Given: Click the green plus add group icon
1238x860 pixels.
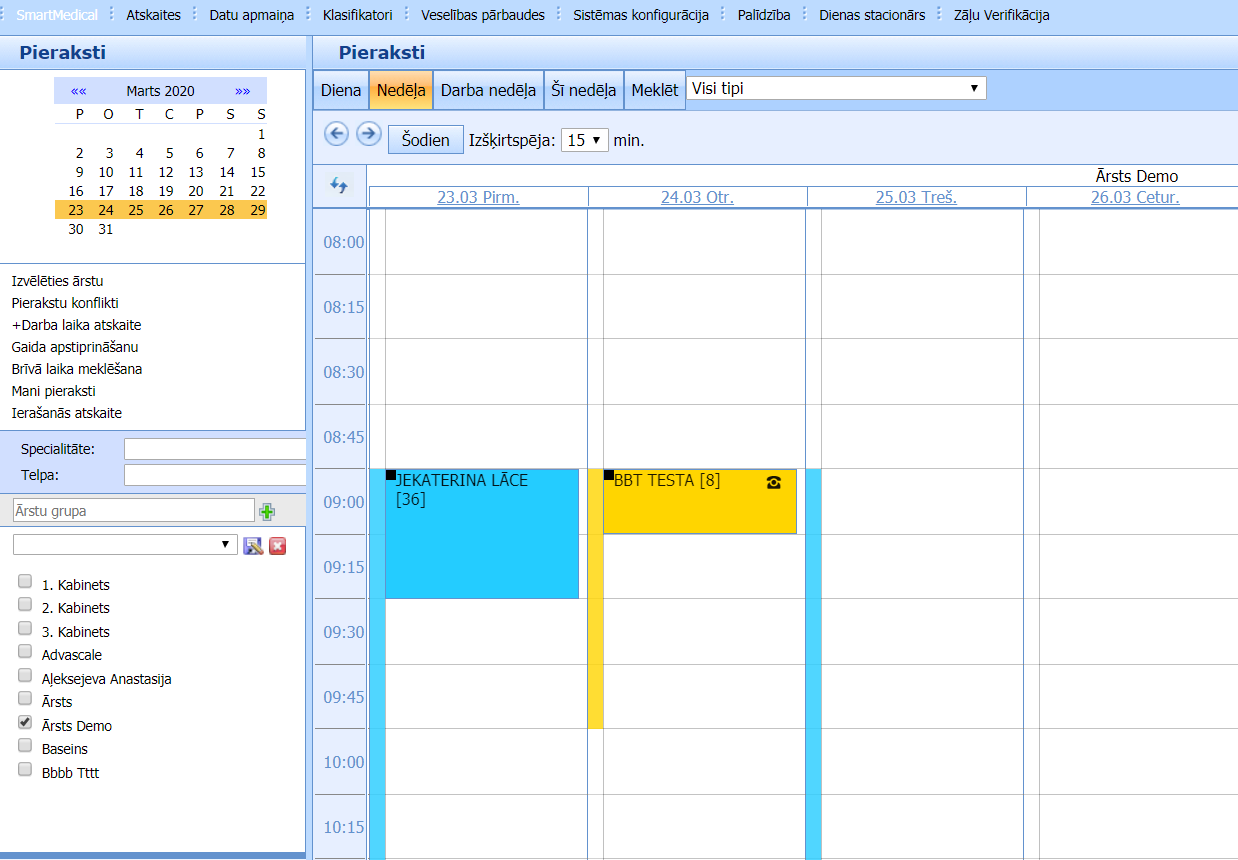Looking at the screenshot, I should coord(267,512).
